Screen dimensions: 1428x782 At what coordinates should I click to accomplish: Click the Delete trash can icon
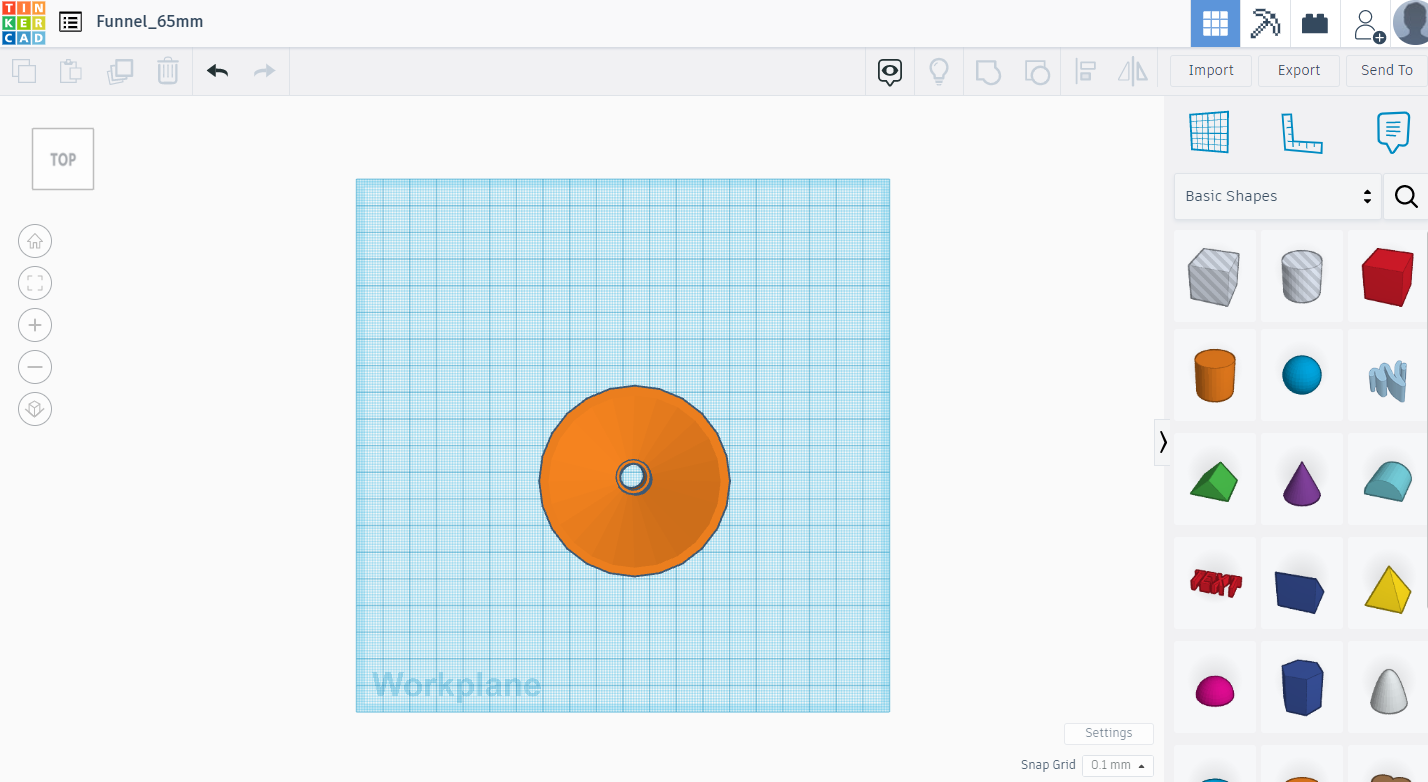(x=168, y=71)
